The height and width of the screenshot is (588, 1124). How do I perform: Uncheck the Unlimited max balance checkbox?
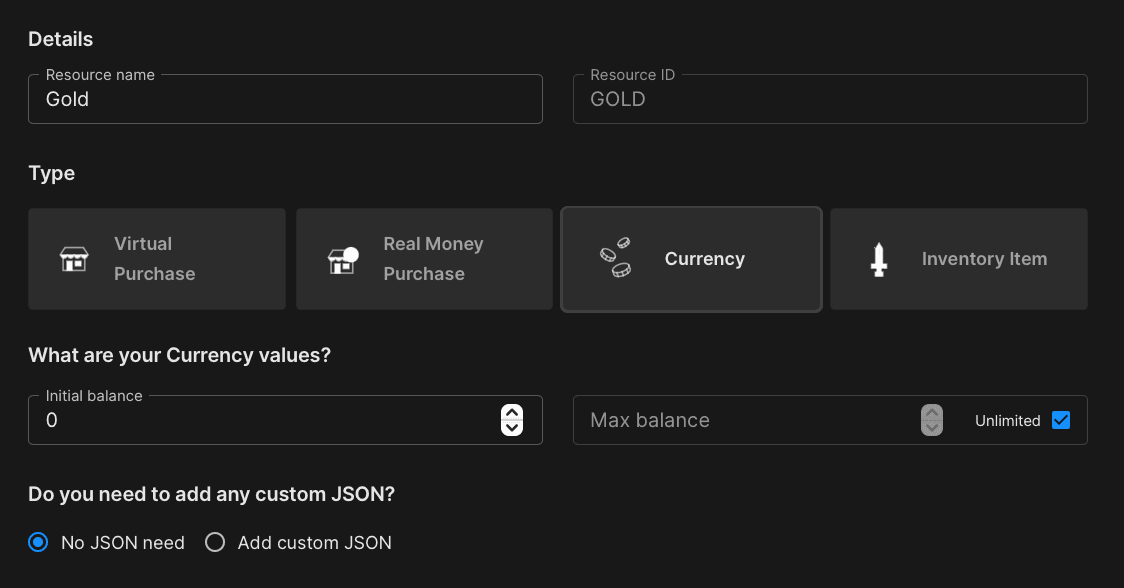(1061, 420)
